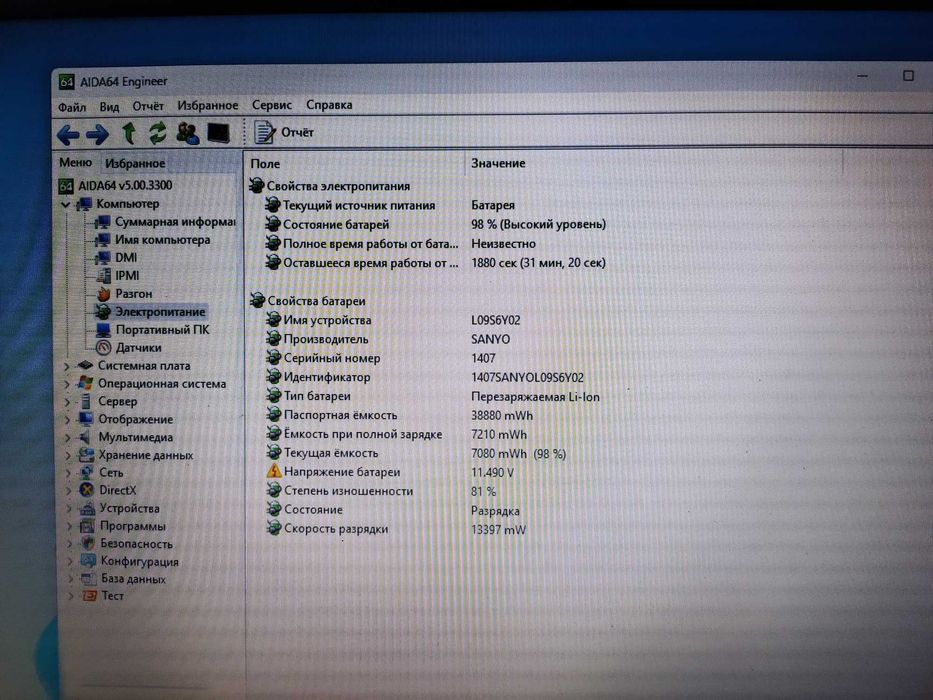Viewport: 933px width, 700px height.
Task: Select the AIDA64 v5.00.3300 root node
Action: [116, 186]
